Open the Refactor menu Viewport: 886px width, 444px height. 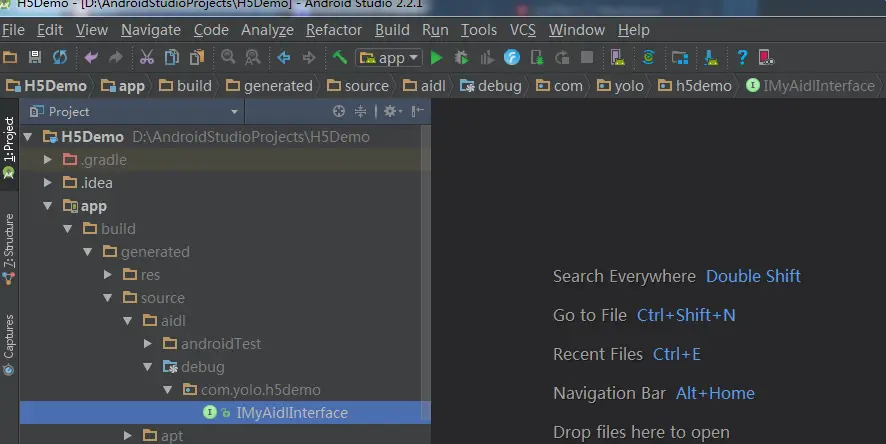334,30
